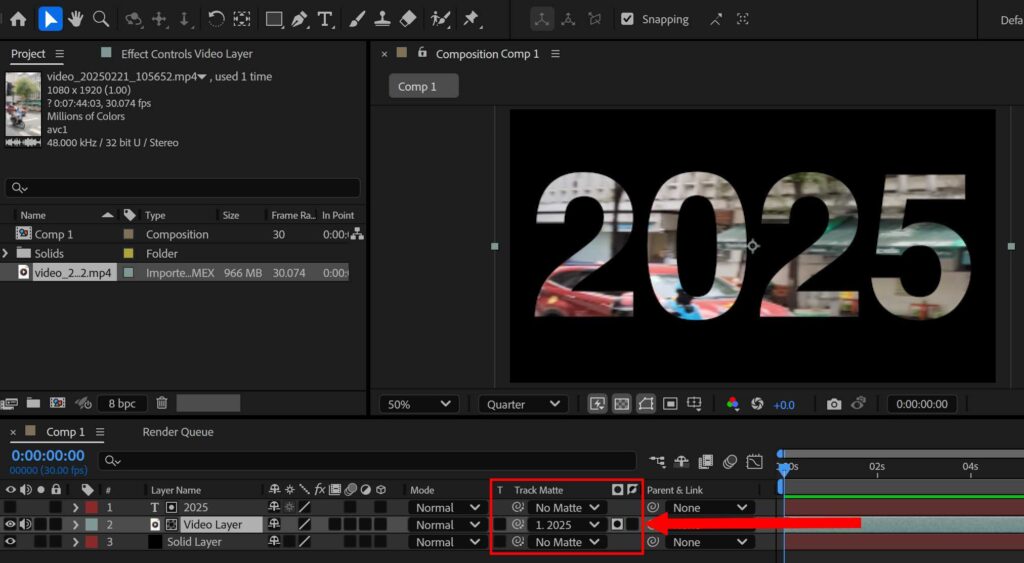This screenshot has height=563, width=1024.
Task: Hide the Video Layer with eye icon
Action: [x=10, y=524]
